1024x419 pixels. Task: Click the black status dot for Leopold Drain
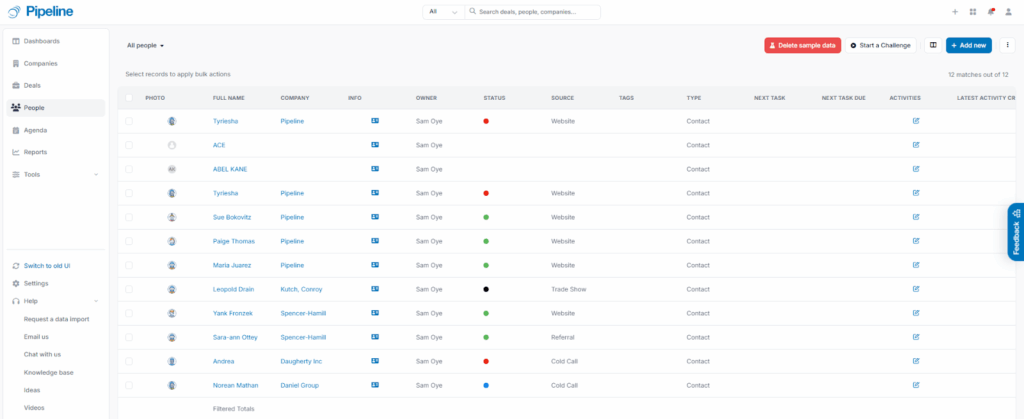(x=486, y=289)
